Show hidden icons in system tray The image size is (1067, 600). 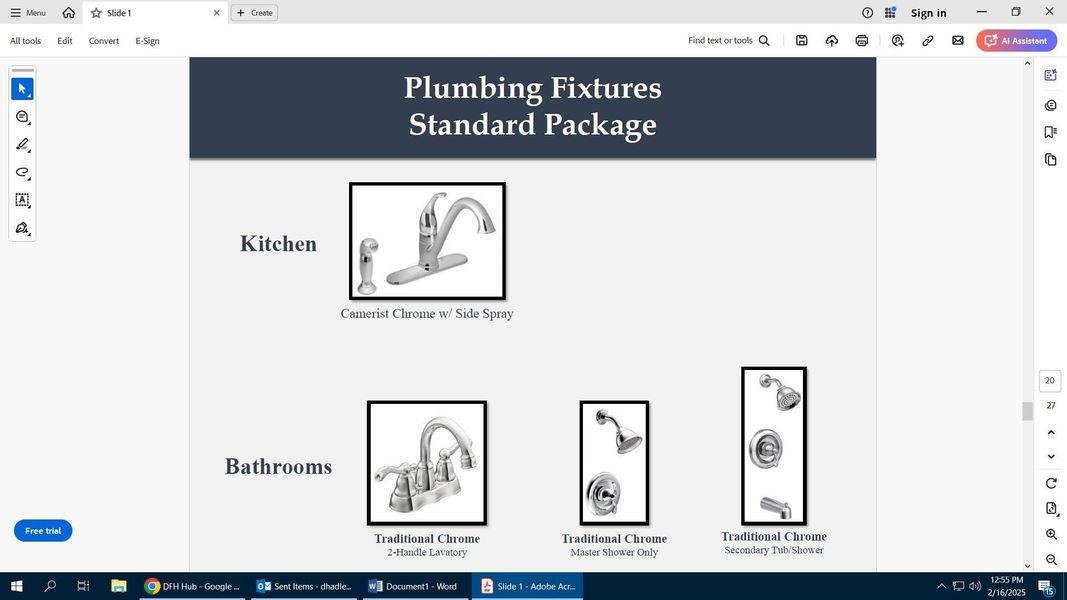pyautogui.click(x=941, y=586)
